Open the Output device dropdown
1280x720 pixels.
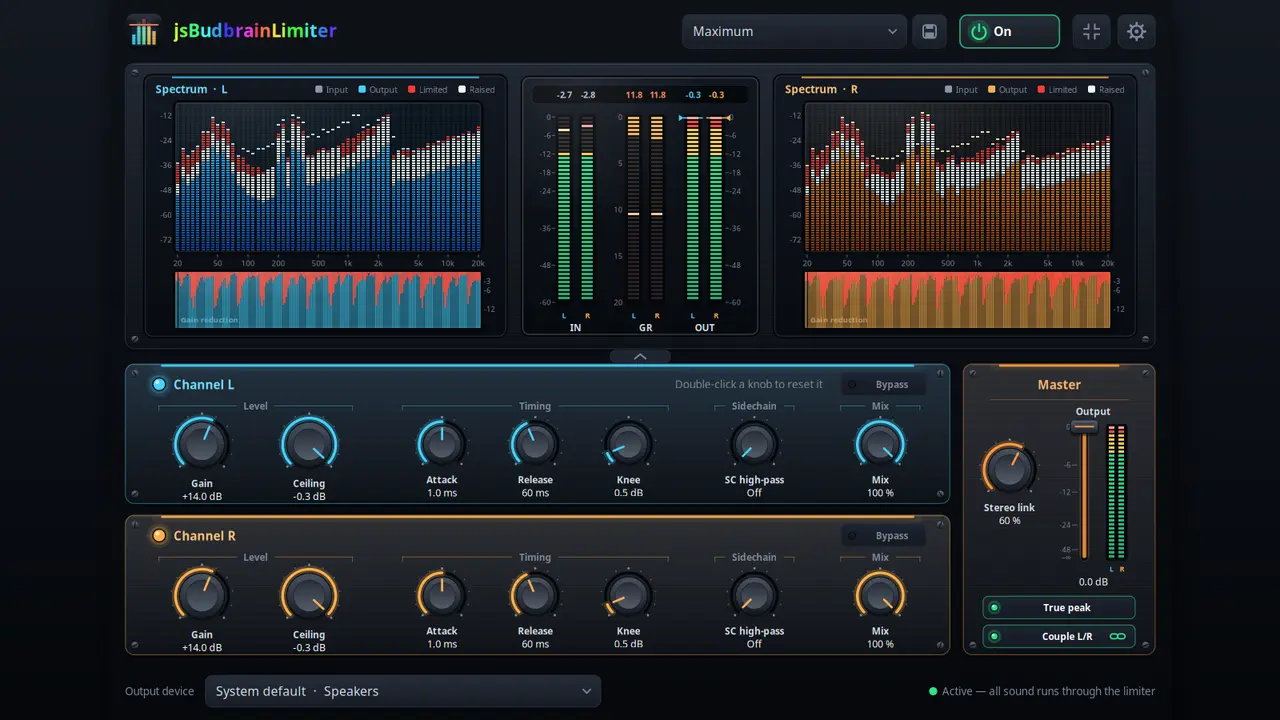point(403,691)
